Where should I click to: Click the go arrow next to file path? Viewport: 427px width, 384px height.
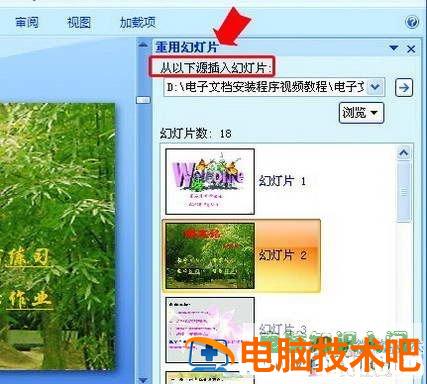point(404,88)
